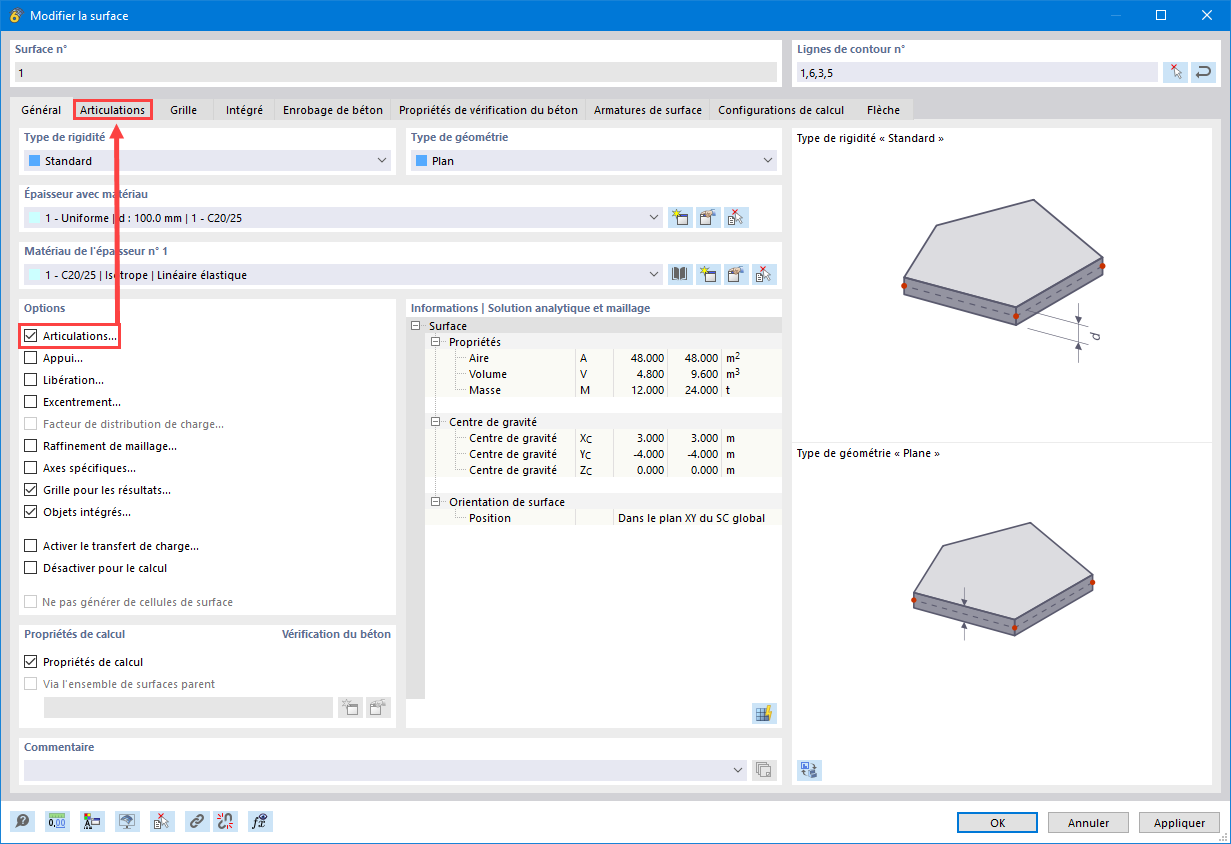Click the formula fx icon in bottom toolbar
The height and width of the screenshot is (844, 1231).
coord(261,822)
